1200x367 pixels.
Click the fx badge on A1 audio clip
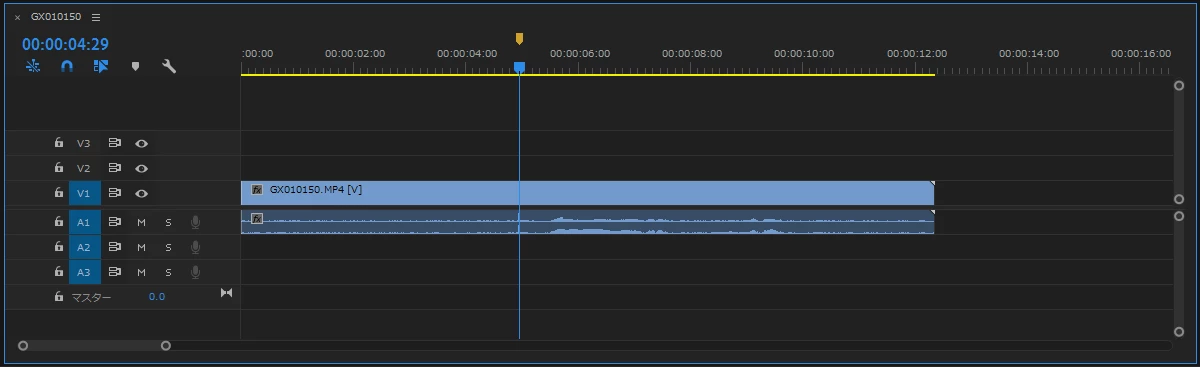[257, 218]
